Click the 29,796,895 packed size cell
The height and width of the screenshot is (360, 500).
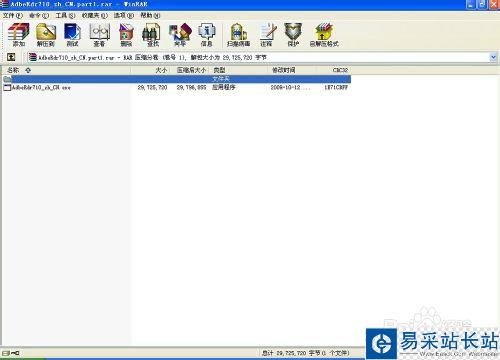[191, 88]
